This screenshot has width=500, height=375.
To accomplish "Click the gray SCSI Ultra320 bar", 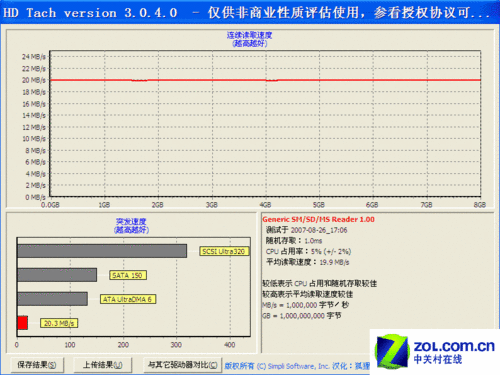I will pyautogui.click(x=102, y=251).
